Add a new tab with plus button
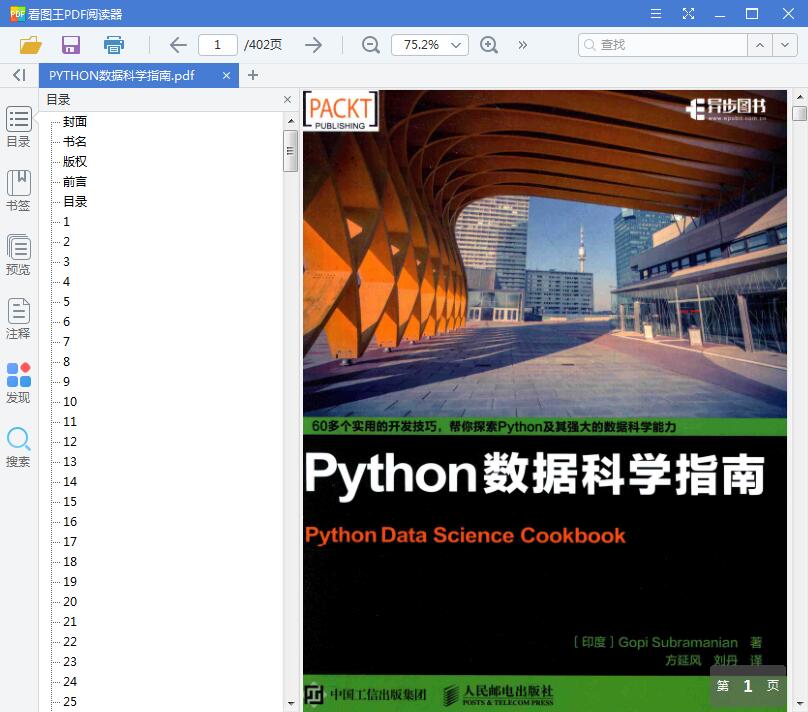The image size is (808, 712). (x=252, y=76)
